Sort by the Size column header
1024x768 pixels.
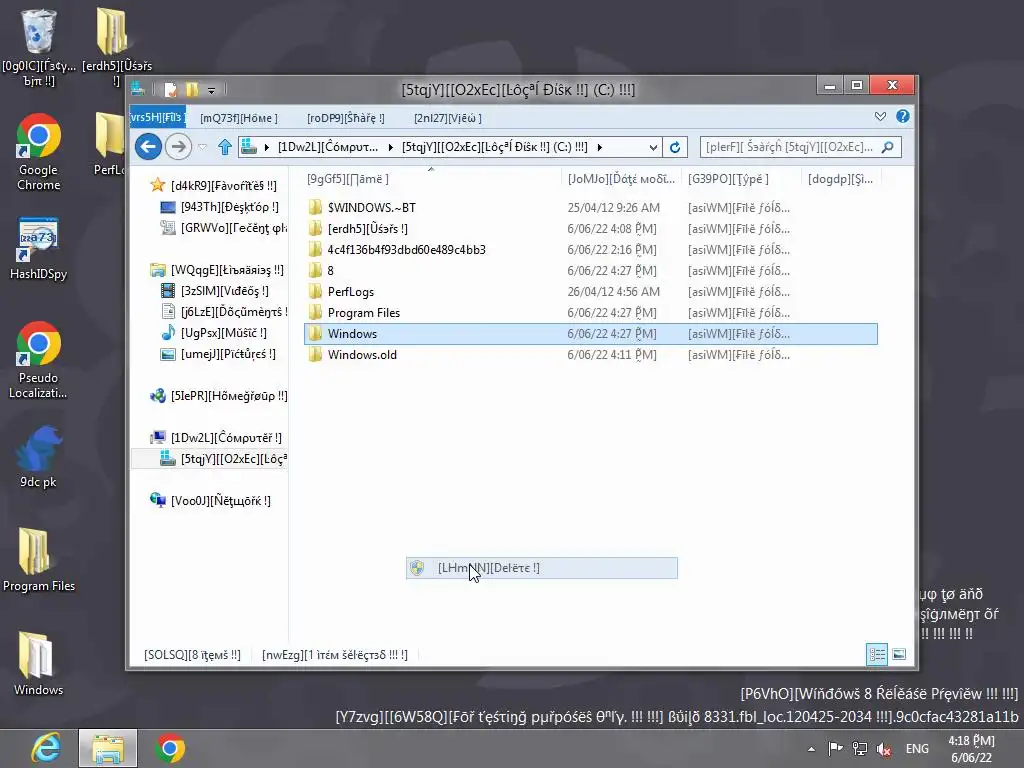[x=840, y=179]
